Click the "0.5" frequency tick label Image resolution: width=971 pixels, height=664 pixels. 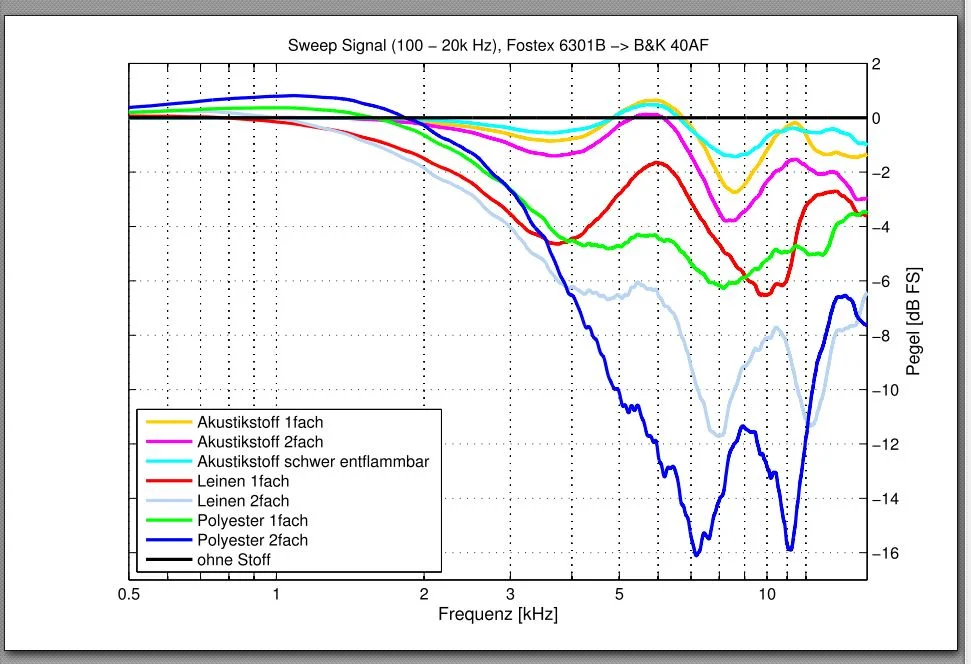coord(129,595)
